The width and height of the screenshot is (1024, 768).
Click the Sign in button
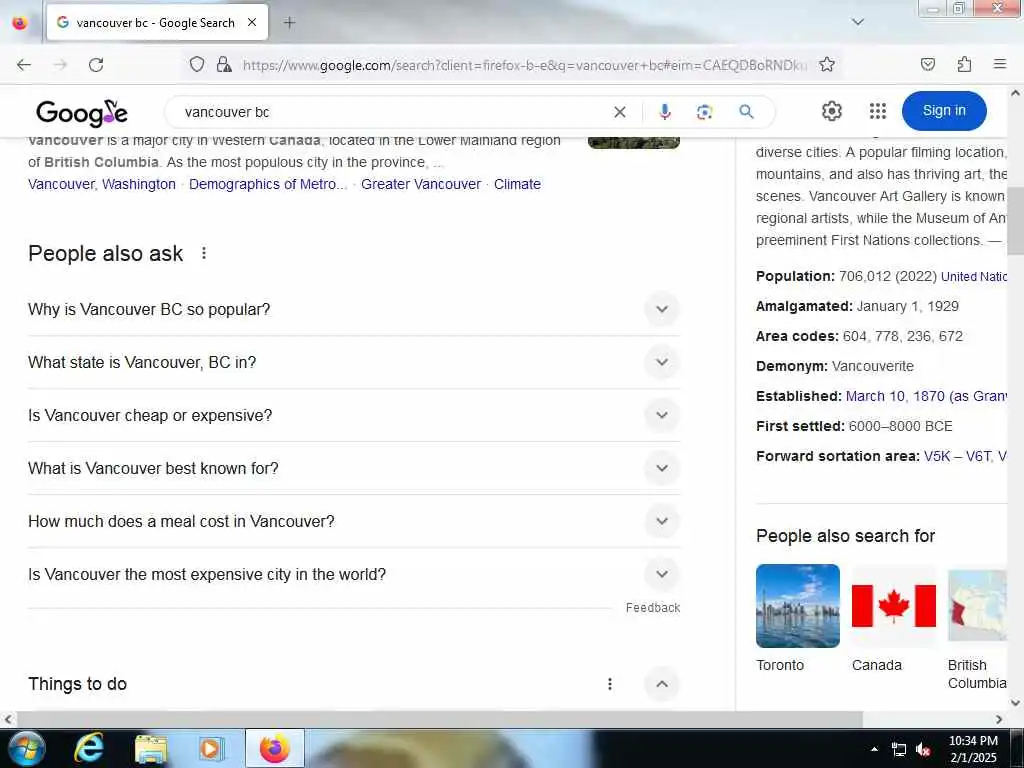click(944, 111)
